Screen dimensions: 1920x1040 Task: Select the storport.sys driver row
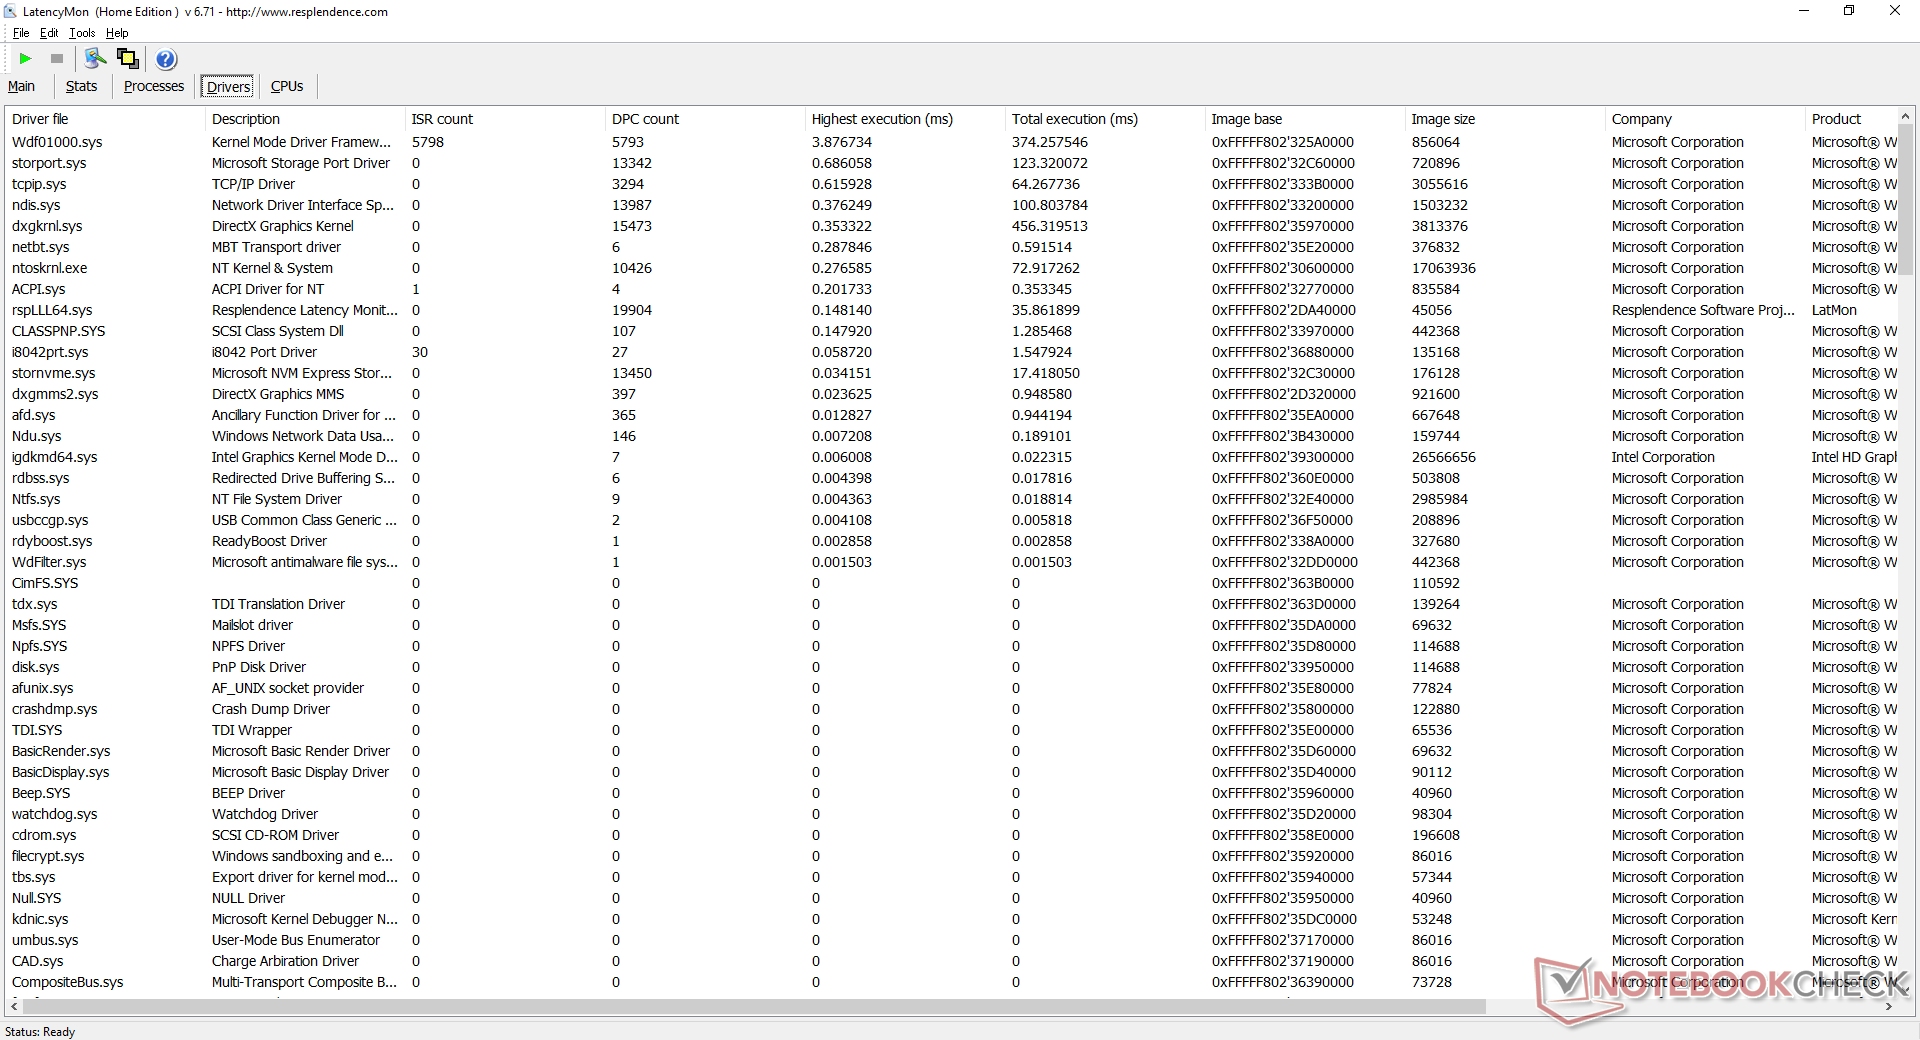click(950, 163)
